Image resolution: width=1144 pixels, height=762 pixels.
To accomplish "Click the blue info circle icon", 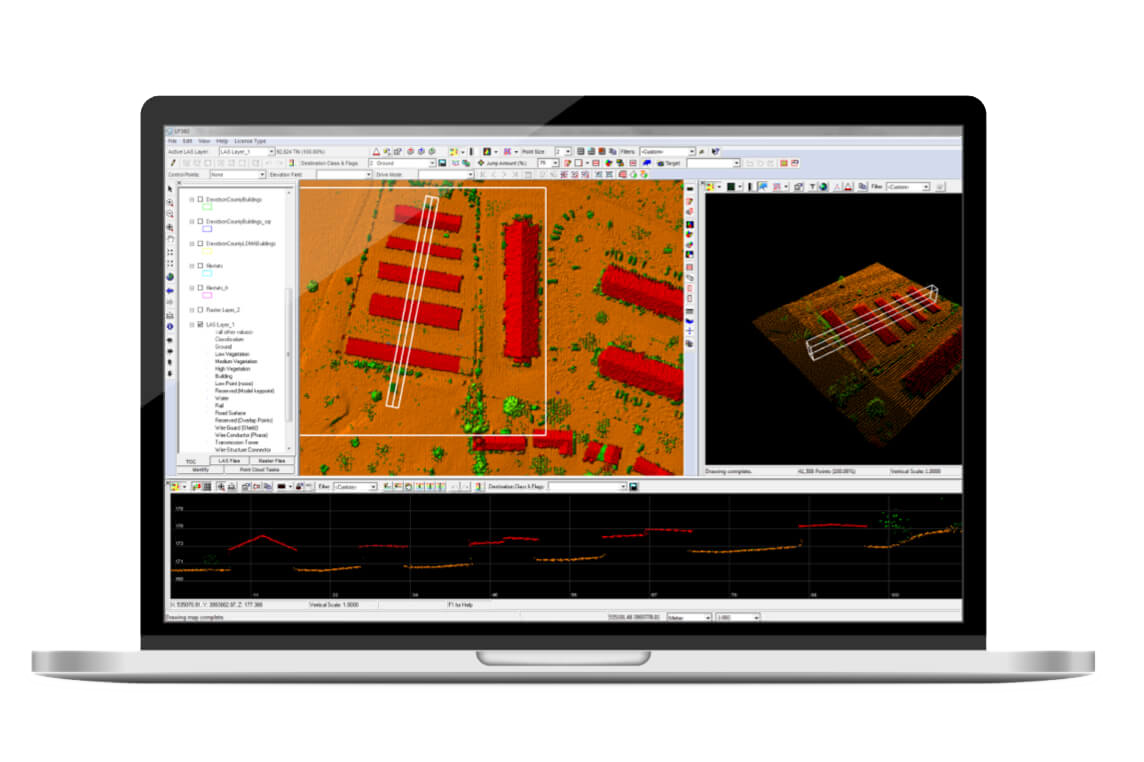I will [x=170, y=327].
